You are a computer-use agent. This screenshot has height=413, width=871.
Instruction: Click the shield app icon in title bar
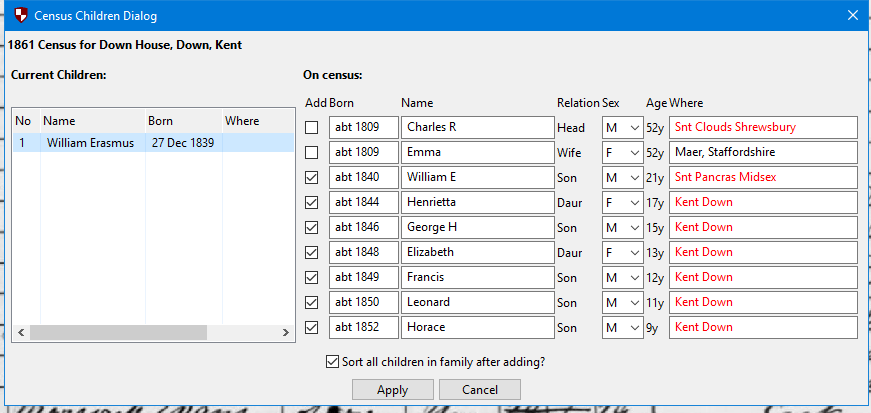(x=19, y=16)
